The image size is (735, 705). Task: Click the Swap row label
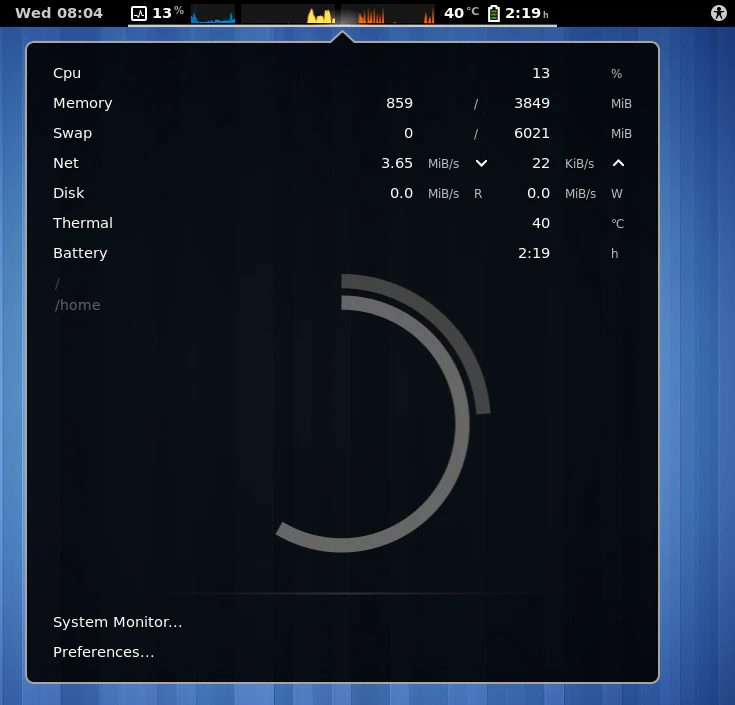pos(72,133)
